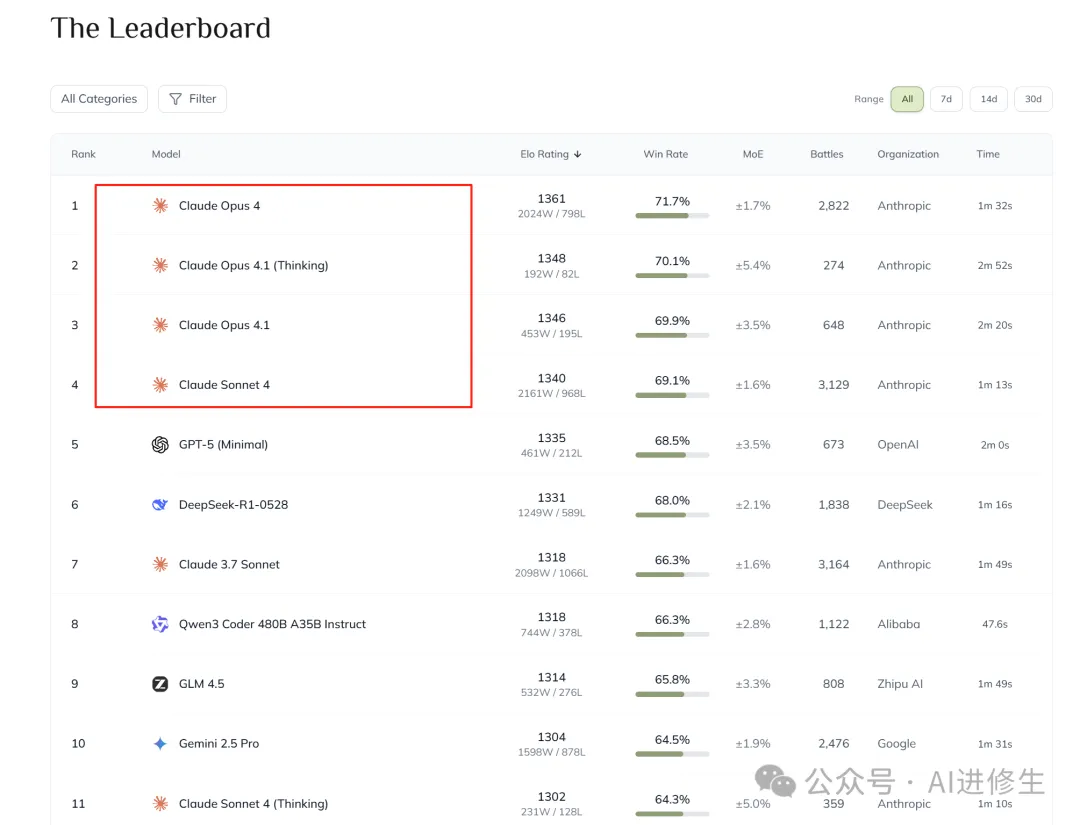The width and height of the screenshot is (1080, 825).
Task: Click the Alibaba organization cell
Action: pos(899,624)
